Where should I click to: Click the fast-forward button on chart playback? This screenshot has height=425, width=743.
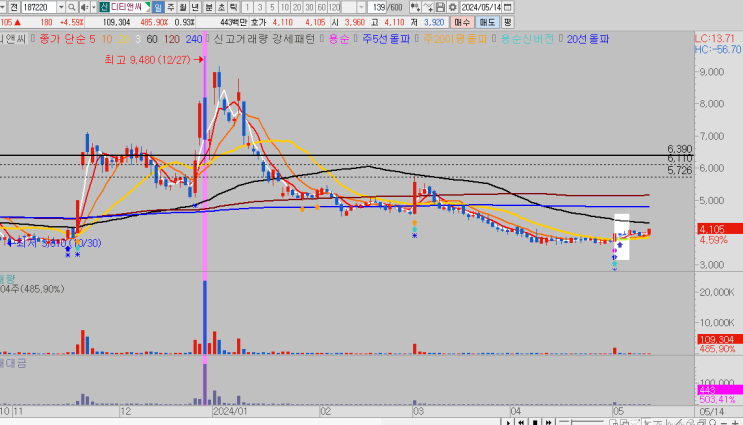[548, 422]
